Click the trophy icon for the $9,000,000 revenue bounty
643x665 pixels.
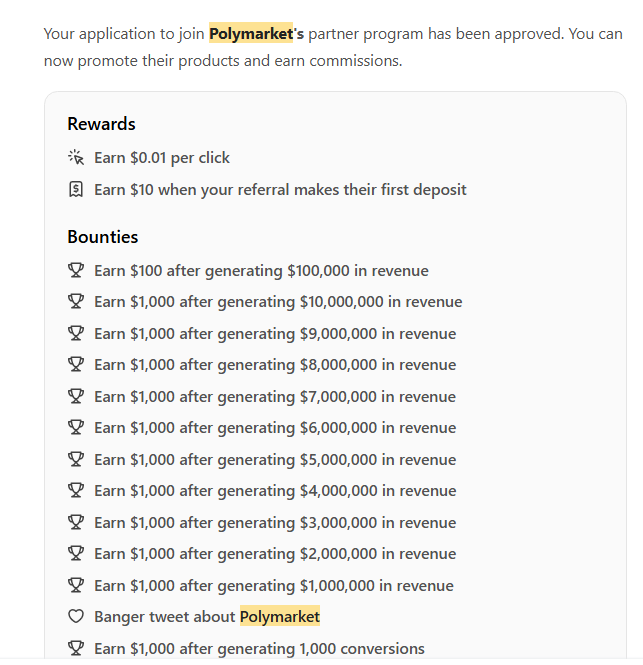[x=76, y=333]
